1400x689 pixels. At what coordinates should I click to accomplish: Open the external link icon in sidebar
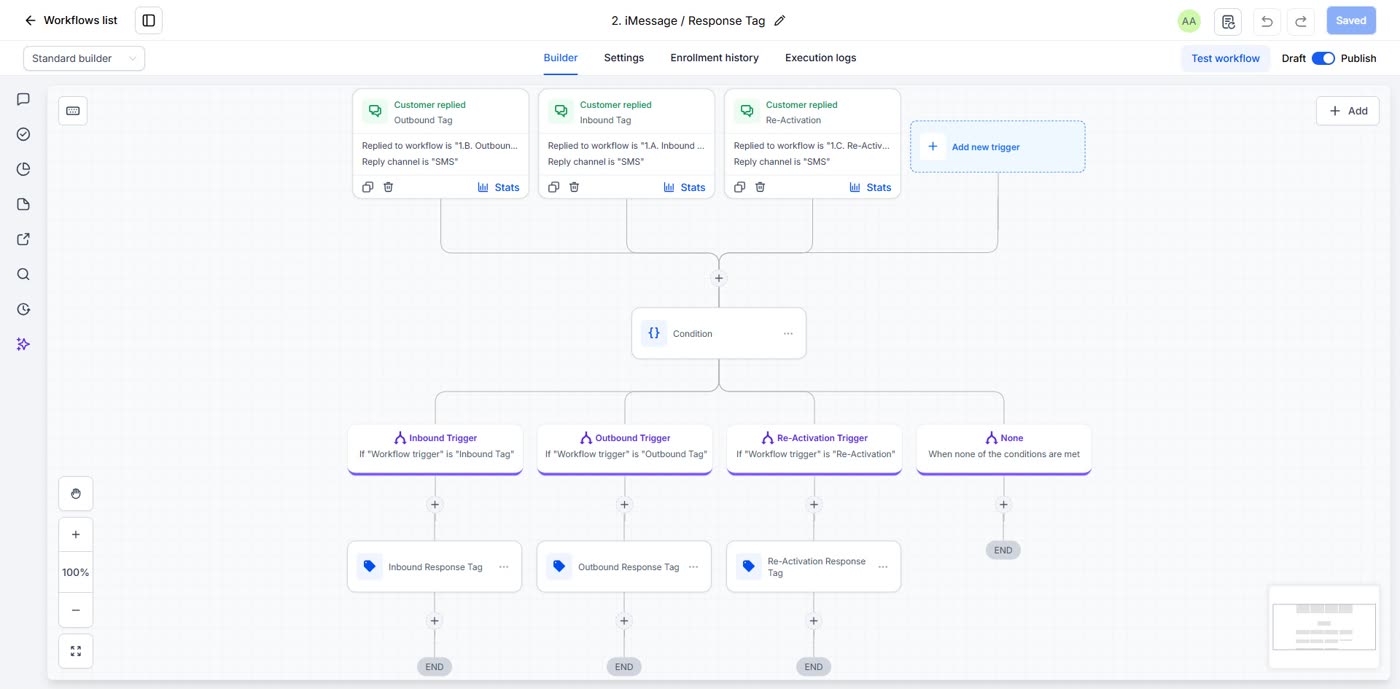pyautogui.click(x=23, y=239)
